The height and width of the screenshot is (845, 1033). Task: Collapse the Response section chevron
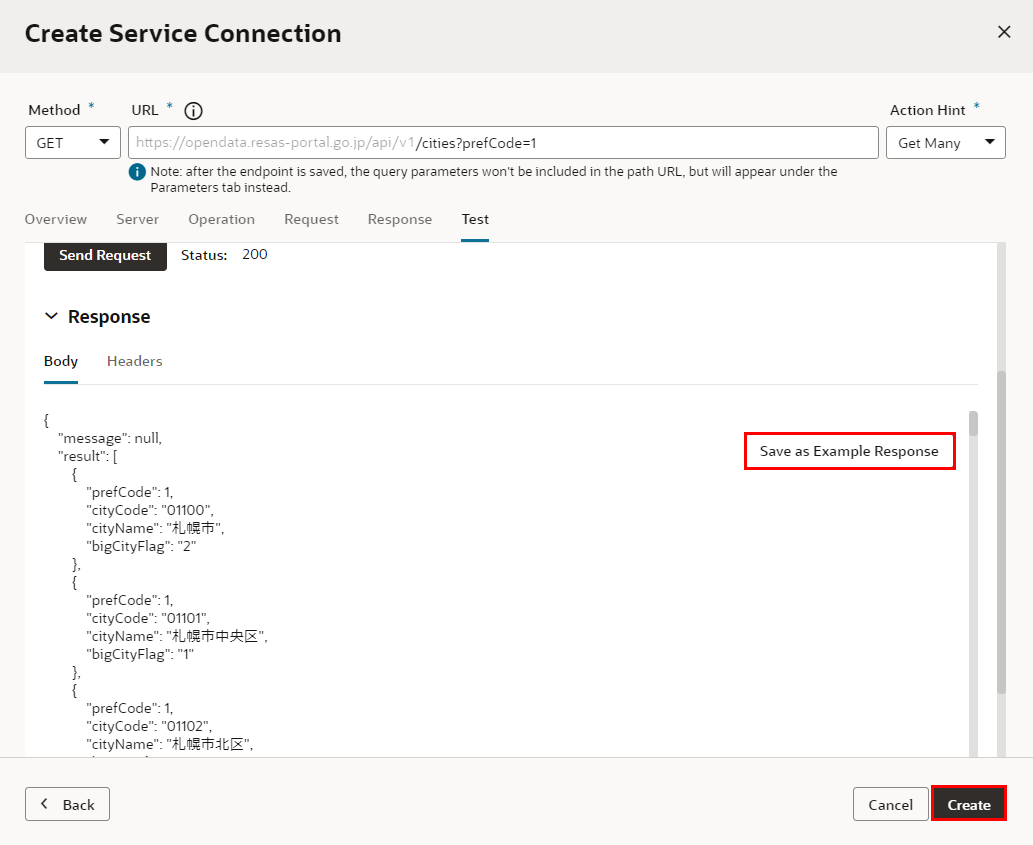[x=52, y=317]
